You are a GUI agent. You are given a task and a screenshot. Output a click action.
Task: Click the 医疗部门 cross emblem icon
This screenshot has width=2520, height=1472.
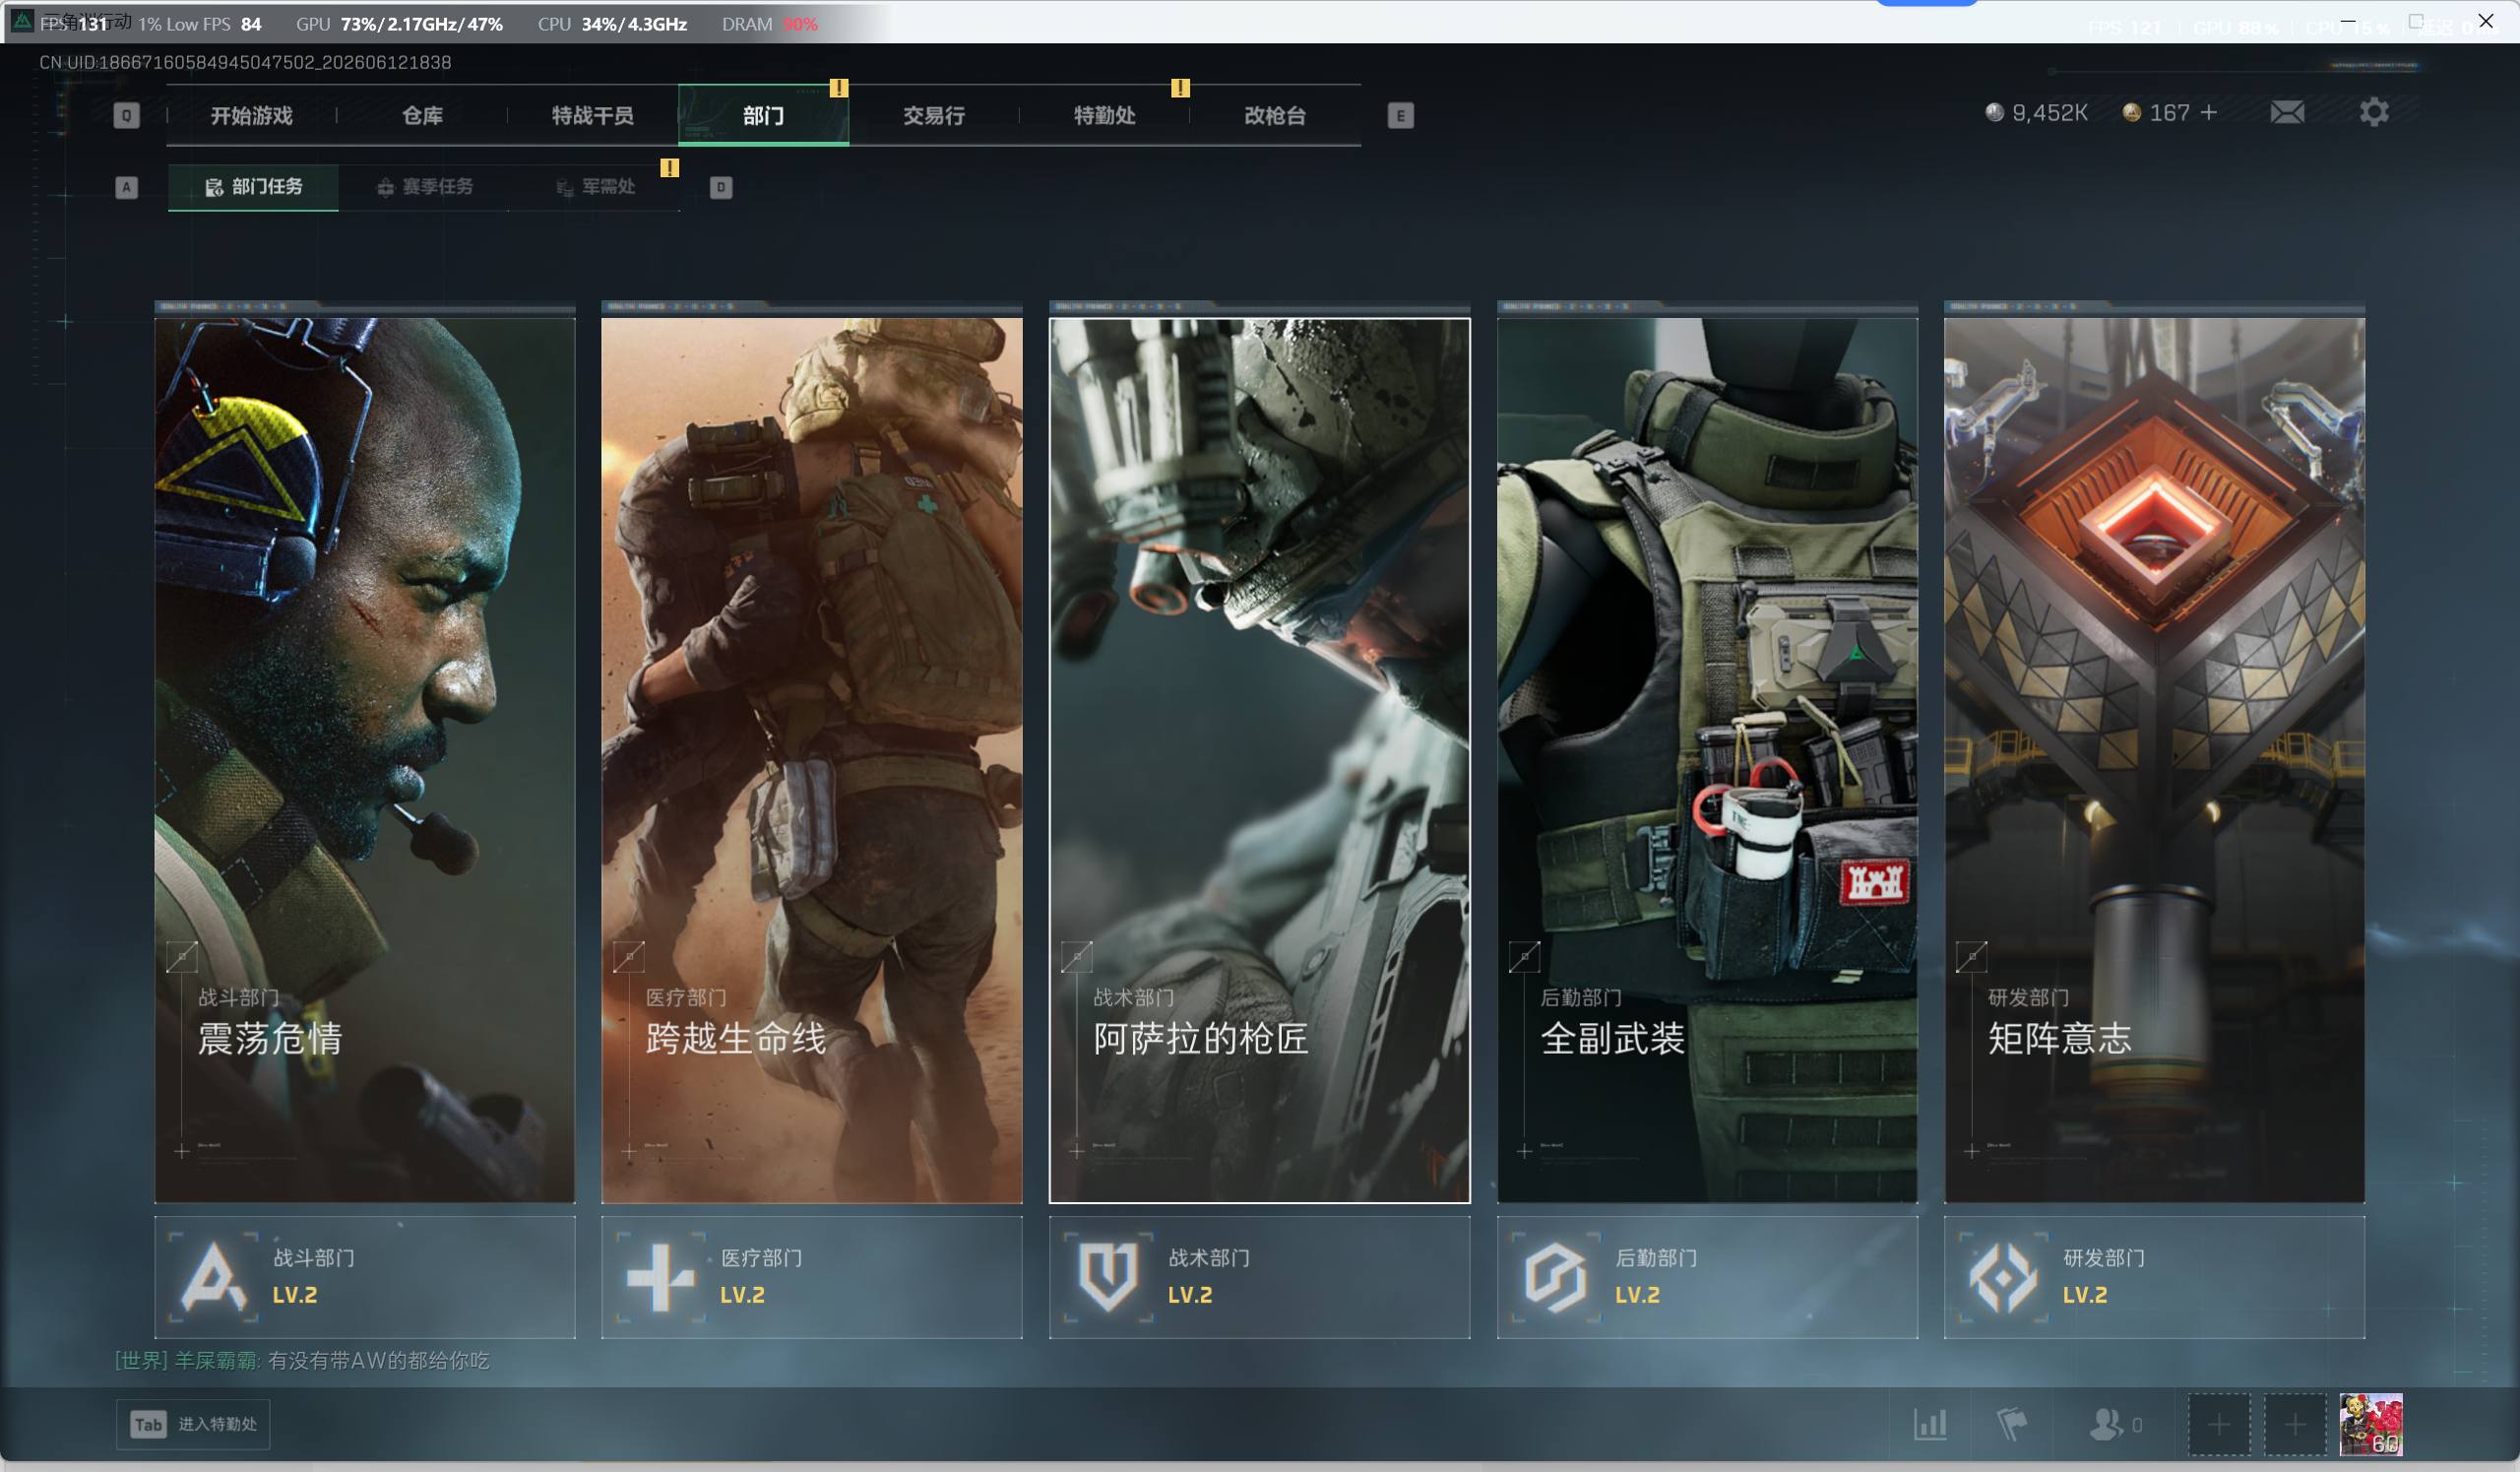pos(660,1277)
